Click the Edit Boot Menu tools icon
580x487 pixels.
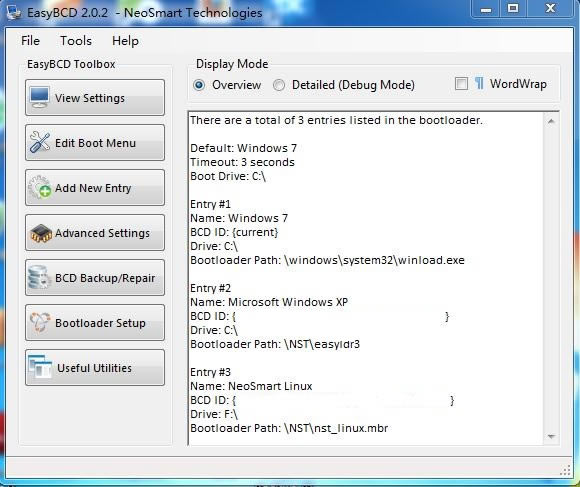click(40, 142)
